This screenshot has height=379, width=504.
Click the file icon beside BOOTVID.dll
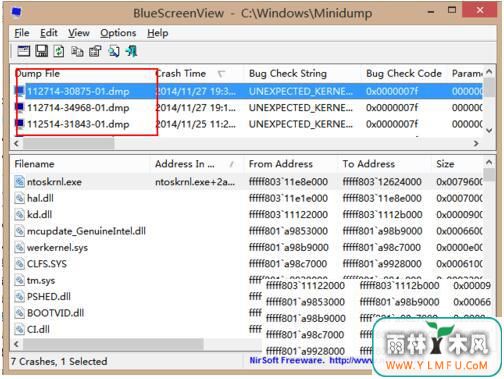(20, 313)
